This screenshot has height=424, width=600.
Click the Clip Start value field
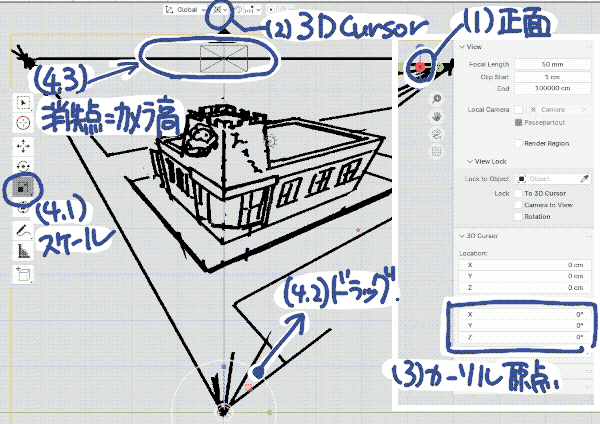tap(553, 77)
